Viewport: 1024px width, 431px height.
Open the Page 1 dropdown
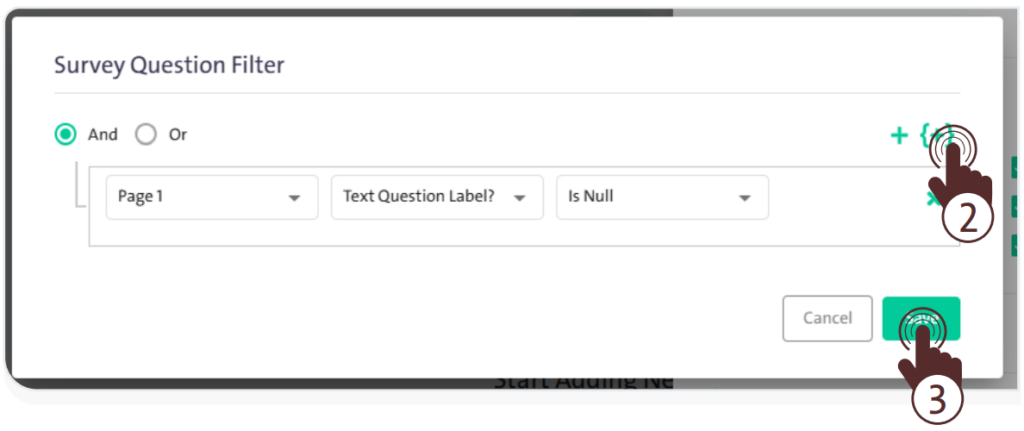211,197
